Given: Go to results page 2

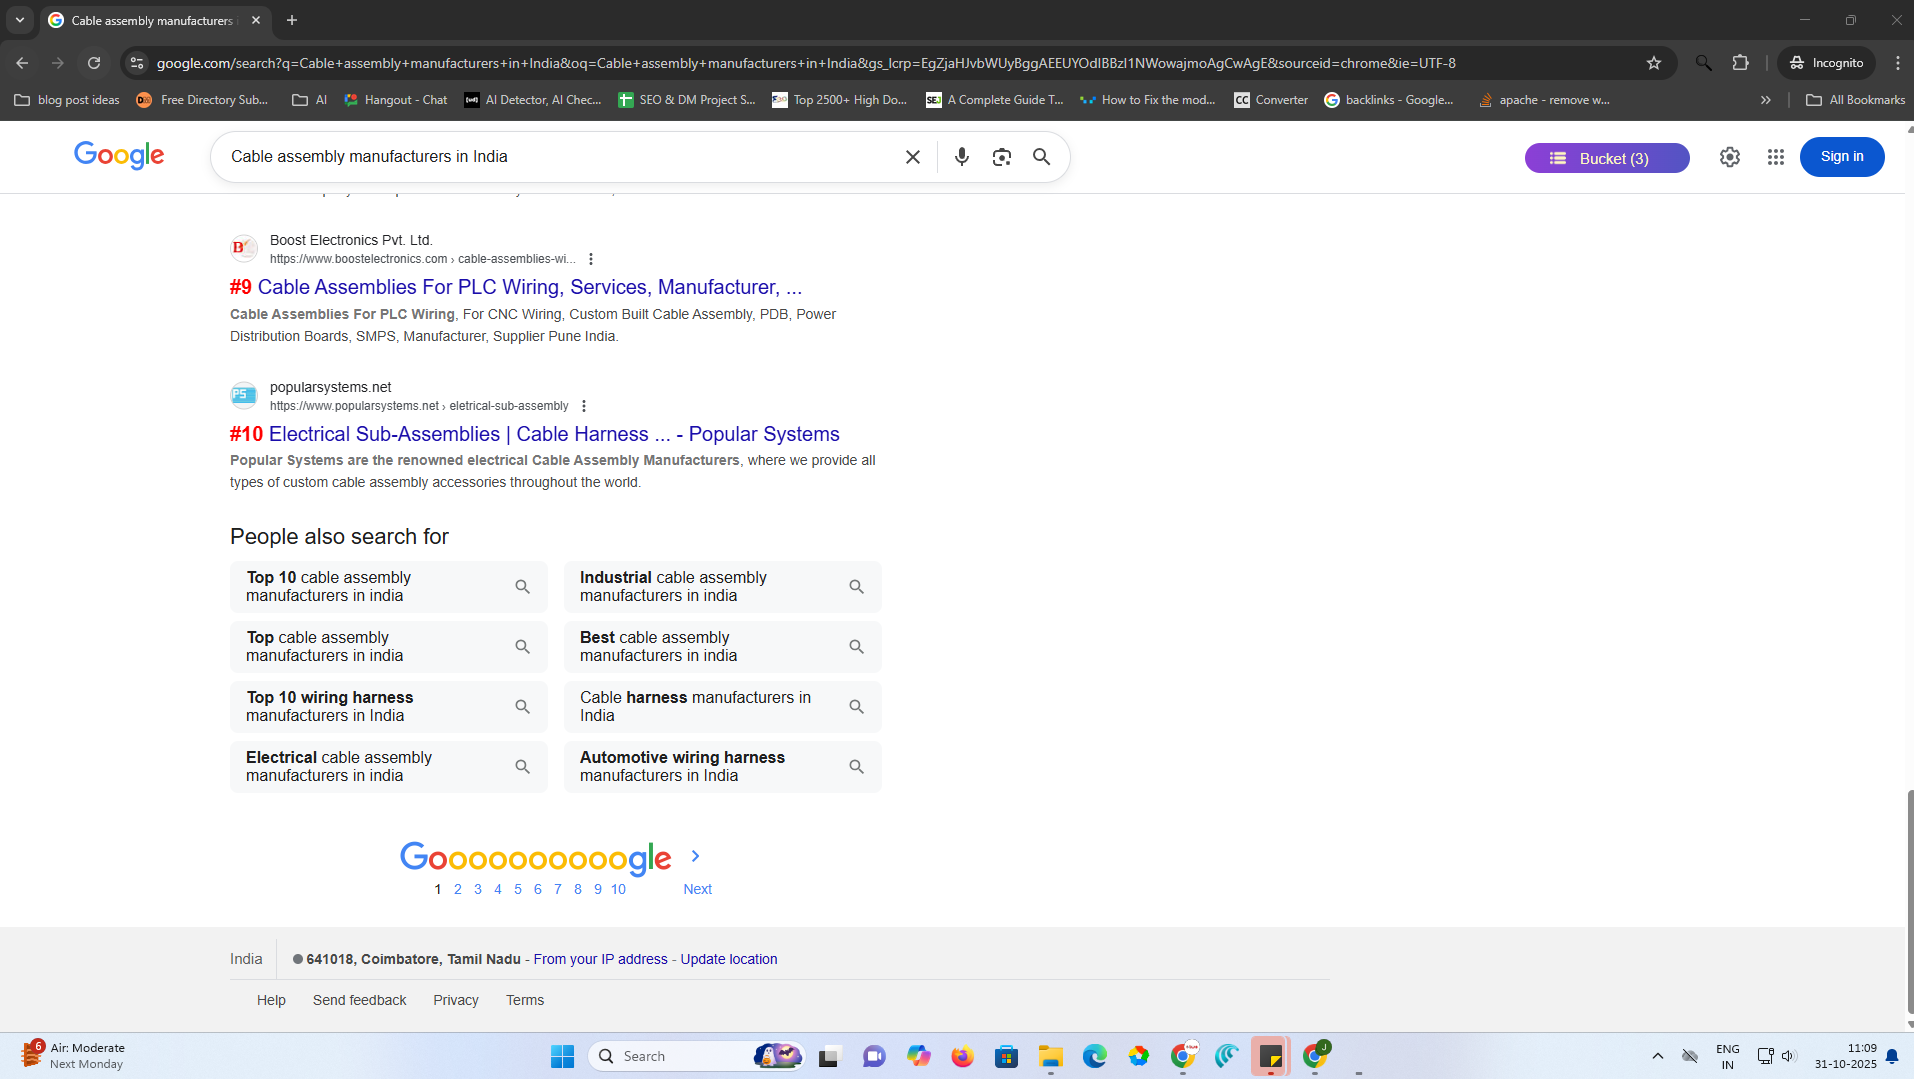Looking at the screenshot, I should 457,889.
